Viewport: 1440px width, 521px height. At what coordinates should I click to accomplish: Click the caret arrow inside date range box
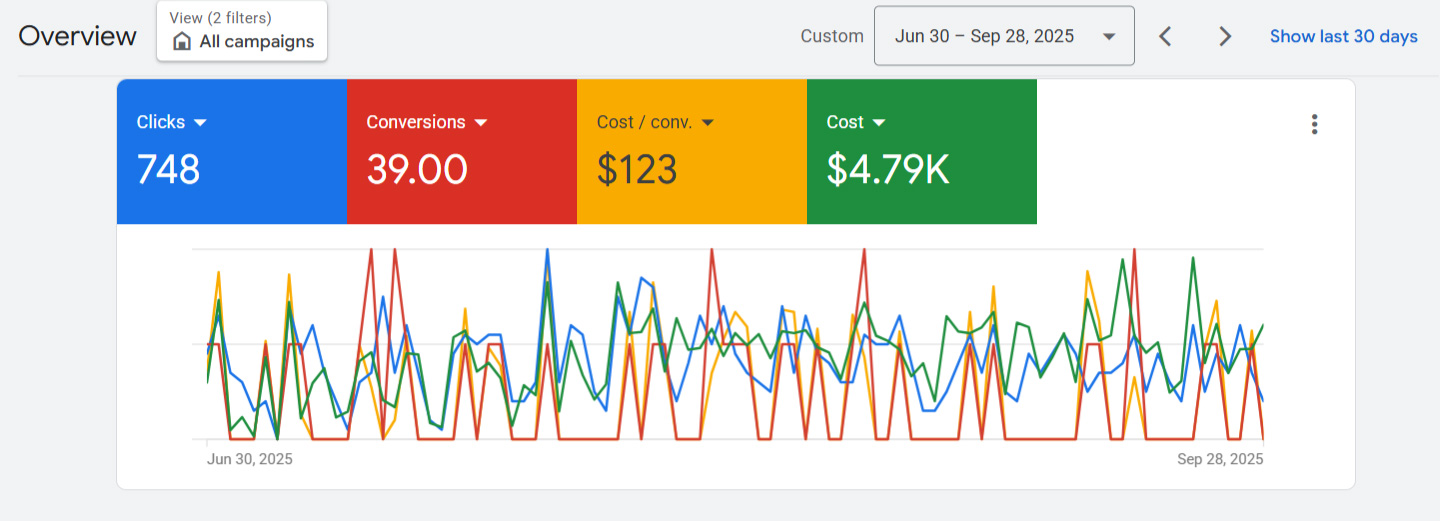[x=1109, y=37]
